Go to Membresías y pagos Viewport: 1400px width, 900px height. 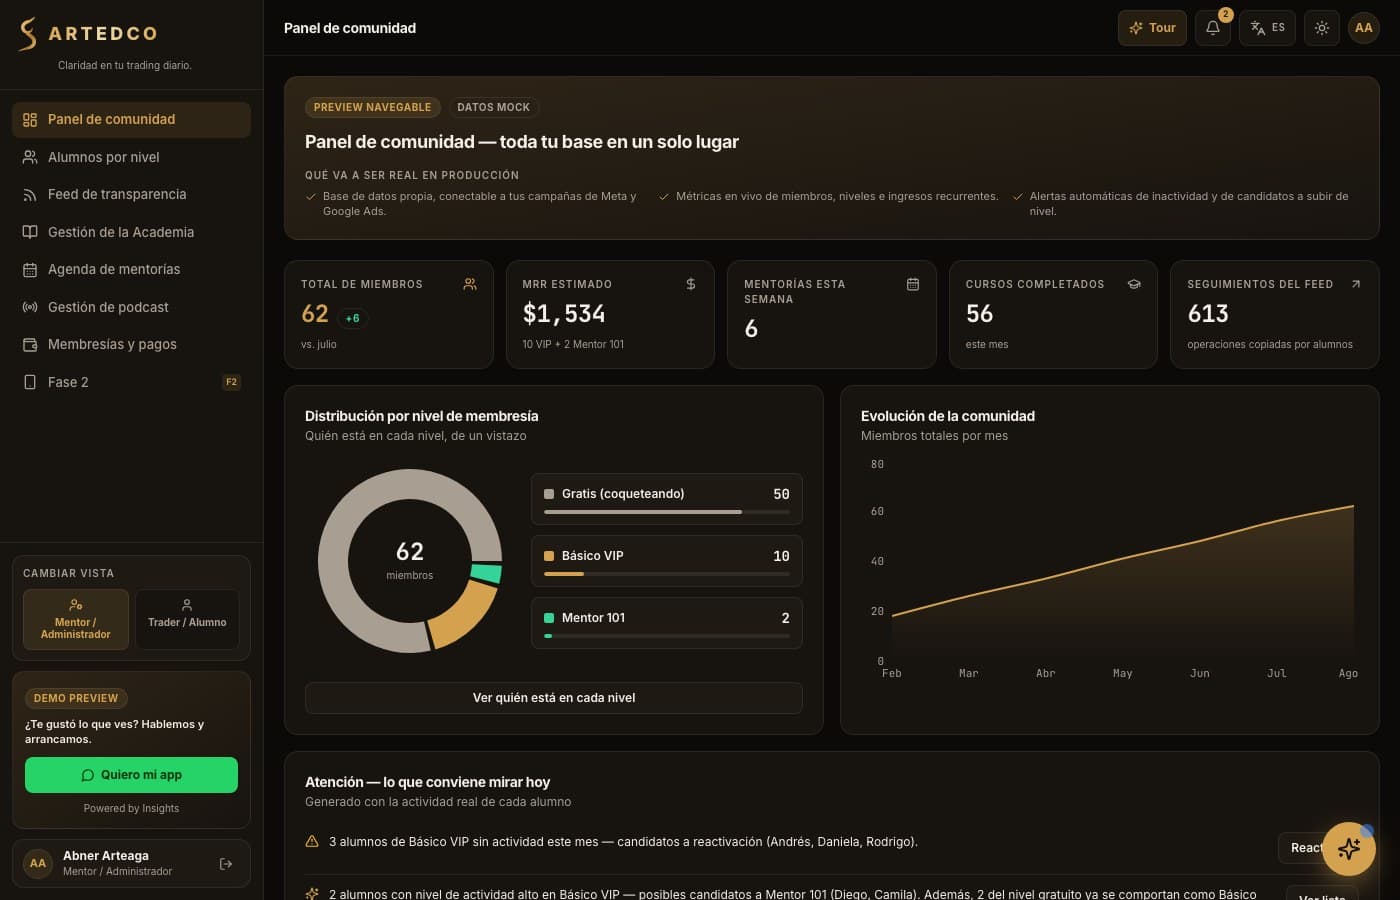(x=131, y=344)
